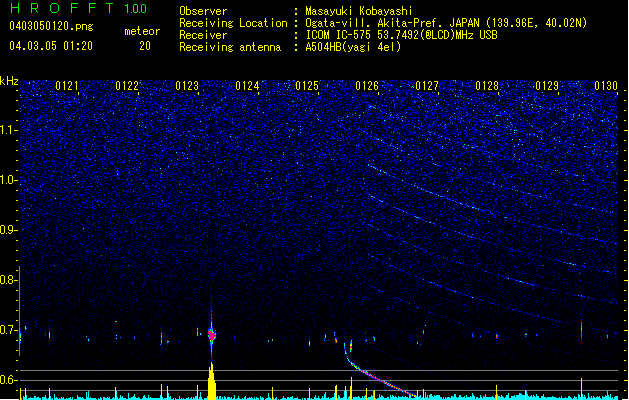
Task: Click the 'Receiving Location' label
Action: (x=233, y=23)
